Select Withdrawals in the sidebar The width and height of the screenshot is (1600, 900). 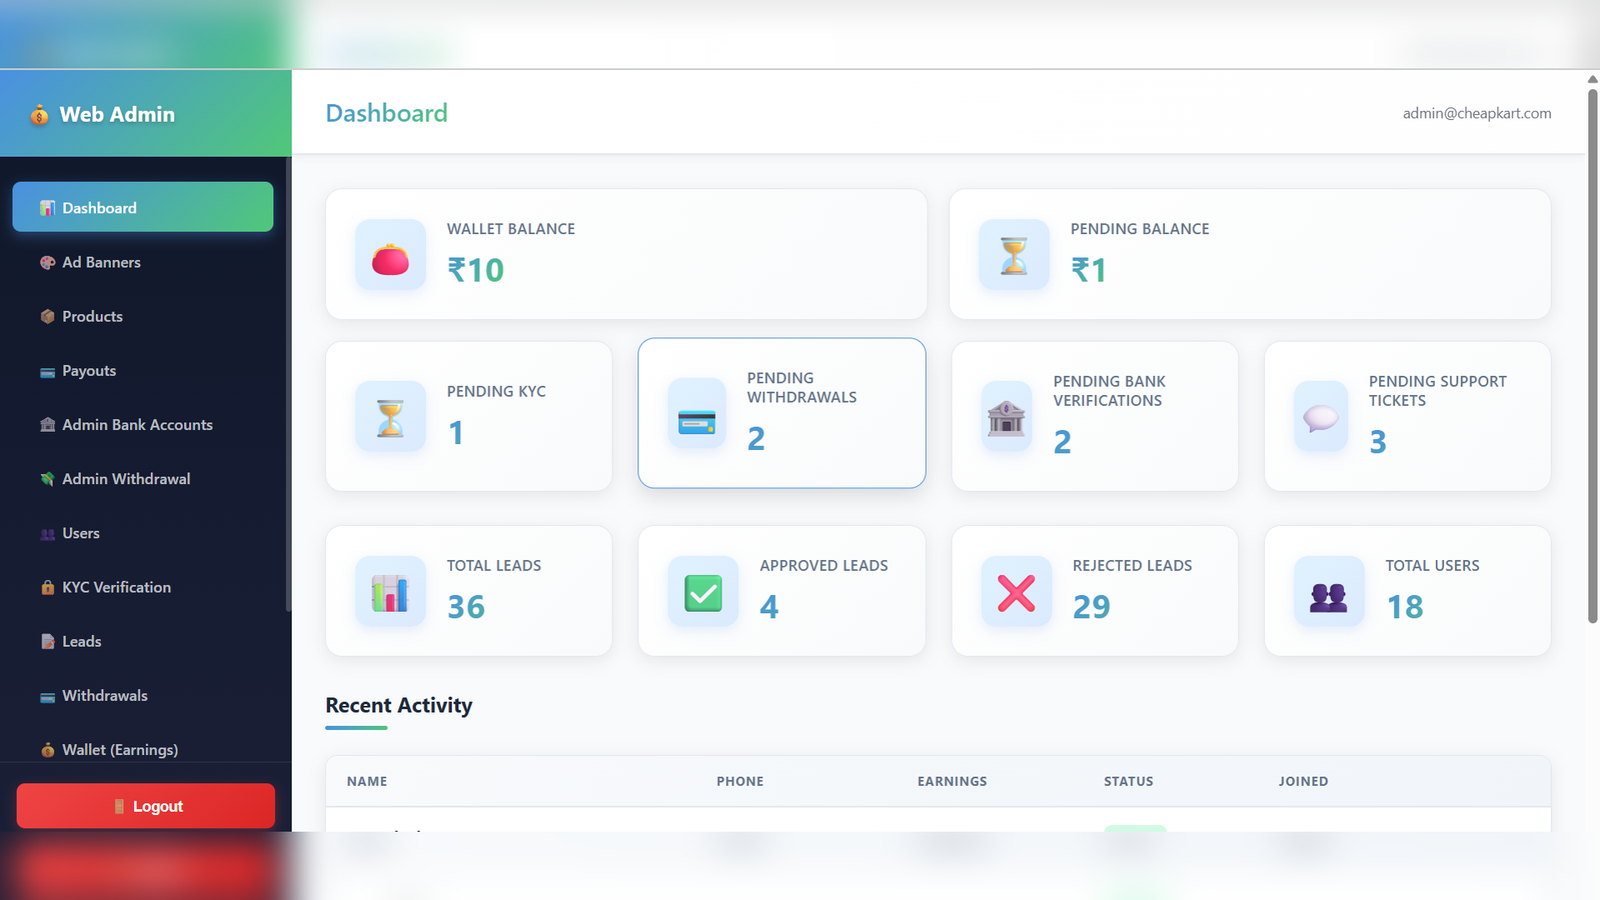pos(143,695)
